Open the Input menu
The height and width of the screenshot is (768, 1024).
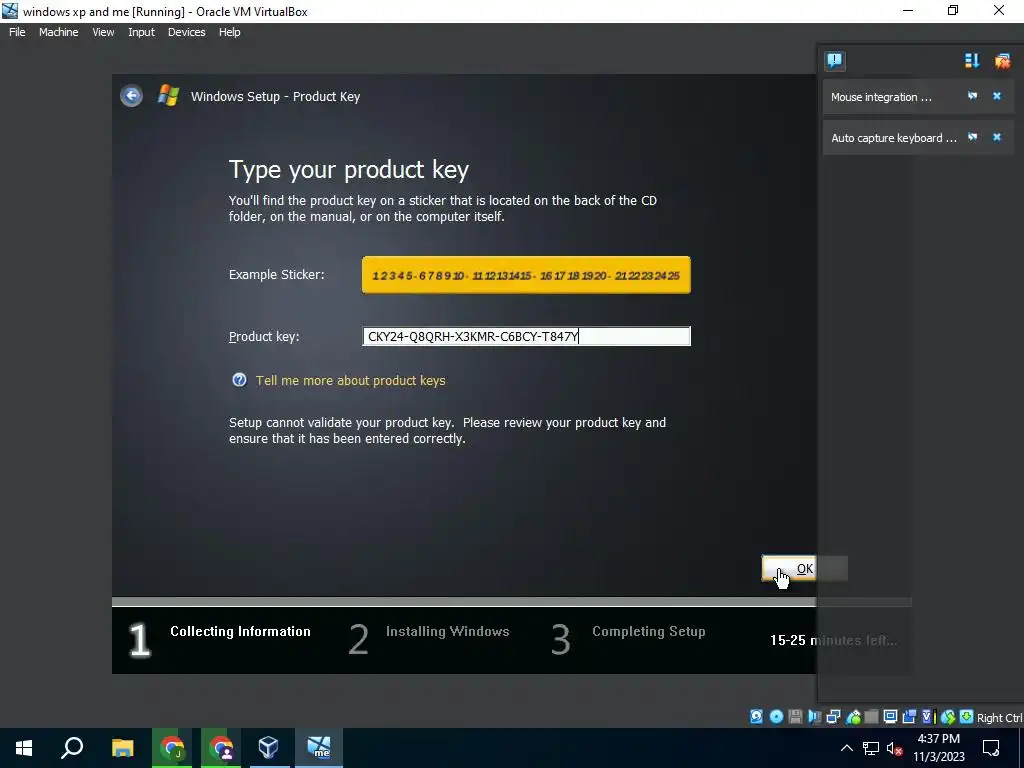(141, 32)
